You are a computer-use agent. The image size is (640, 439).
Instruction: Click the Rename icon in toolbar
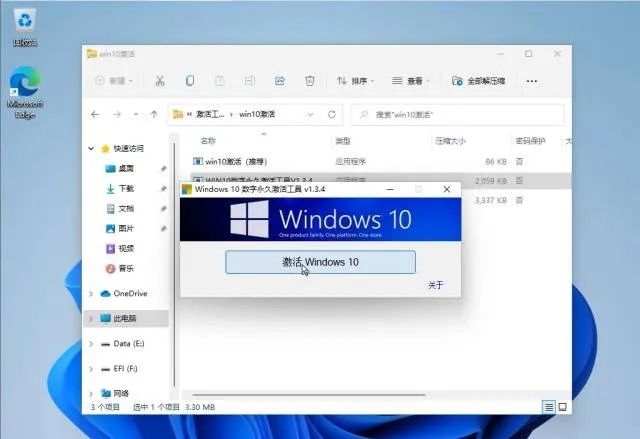249,81
